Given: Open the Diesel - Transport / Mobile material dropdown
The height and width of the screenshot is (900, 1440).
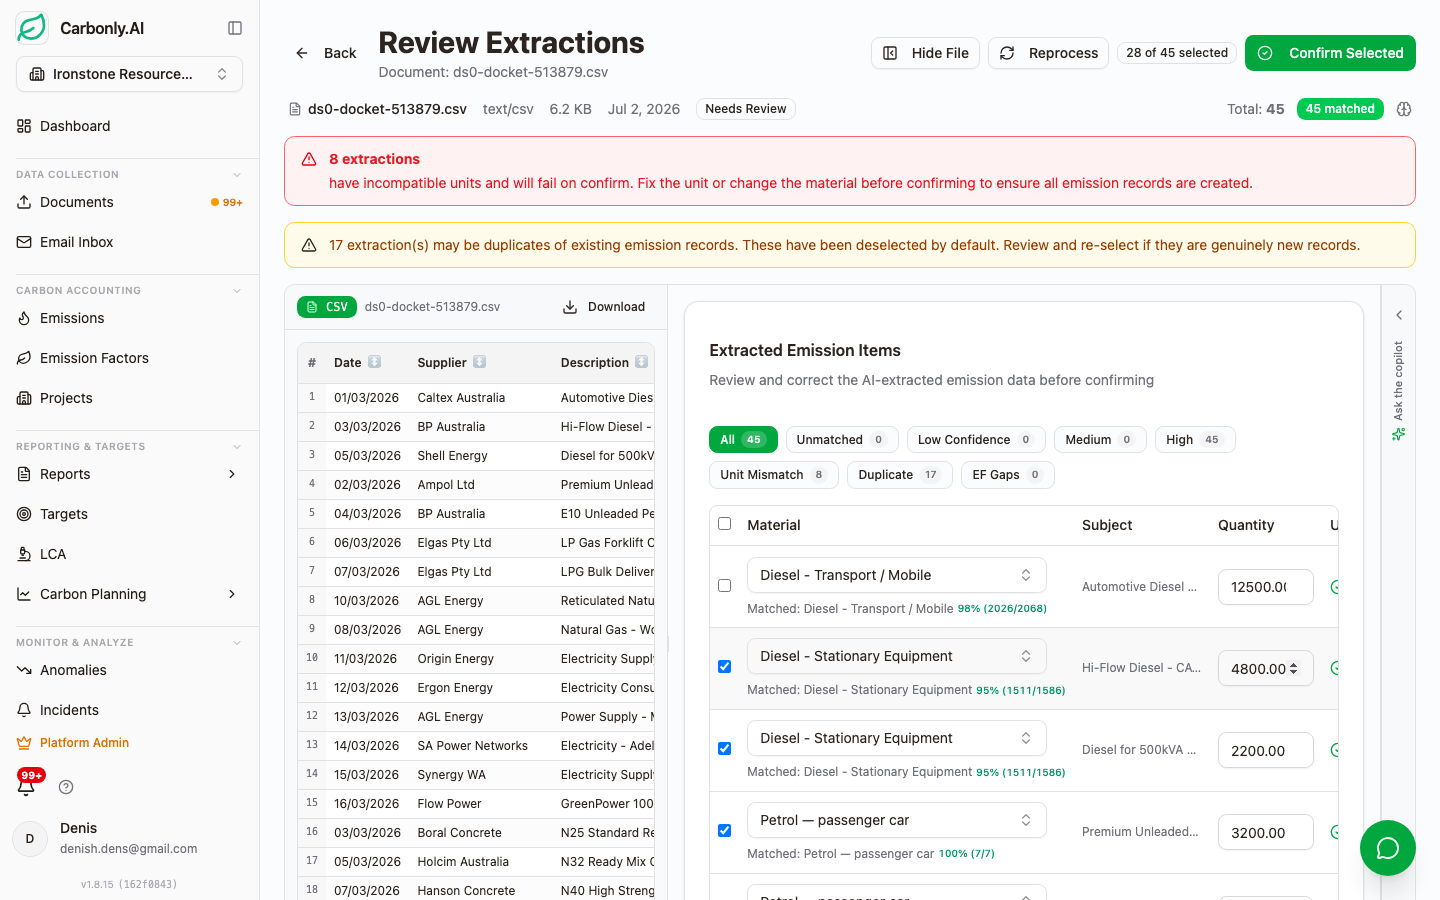Looking at the screenshot, I should pyautogui.click(x=897, y=575).
